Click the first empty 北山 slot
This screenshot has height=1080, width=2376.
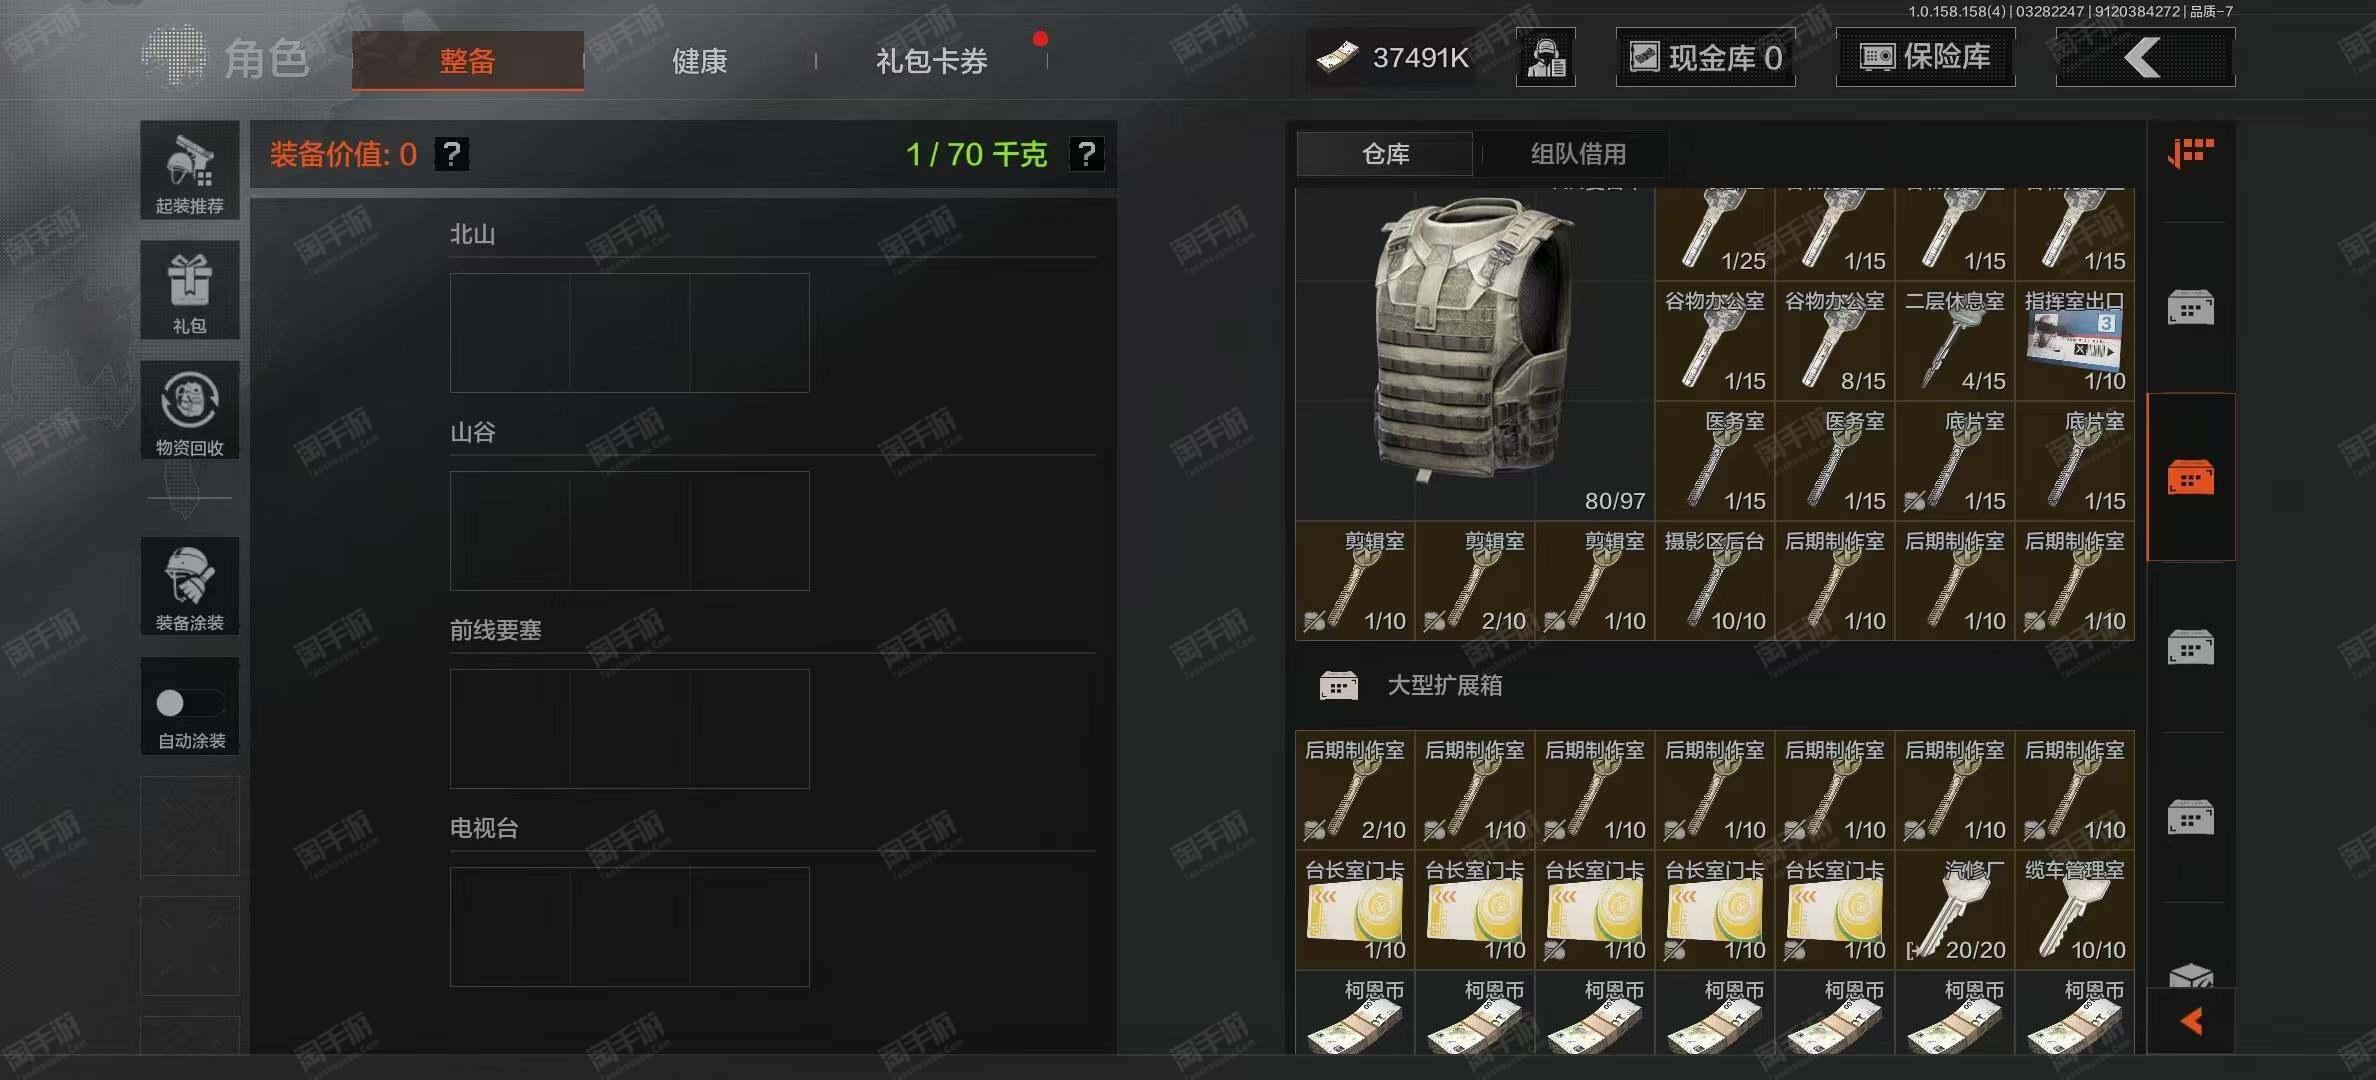[510, 333]
